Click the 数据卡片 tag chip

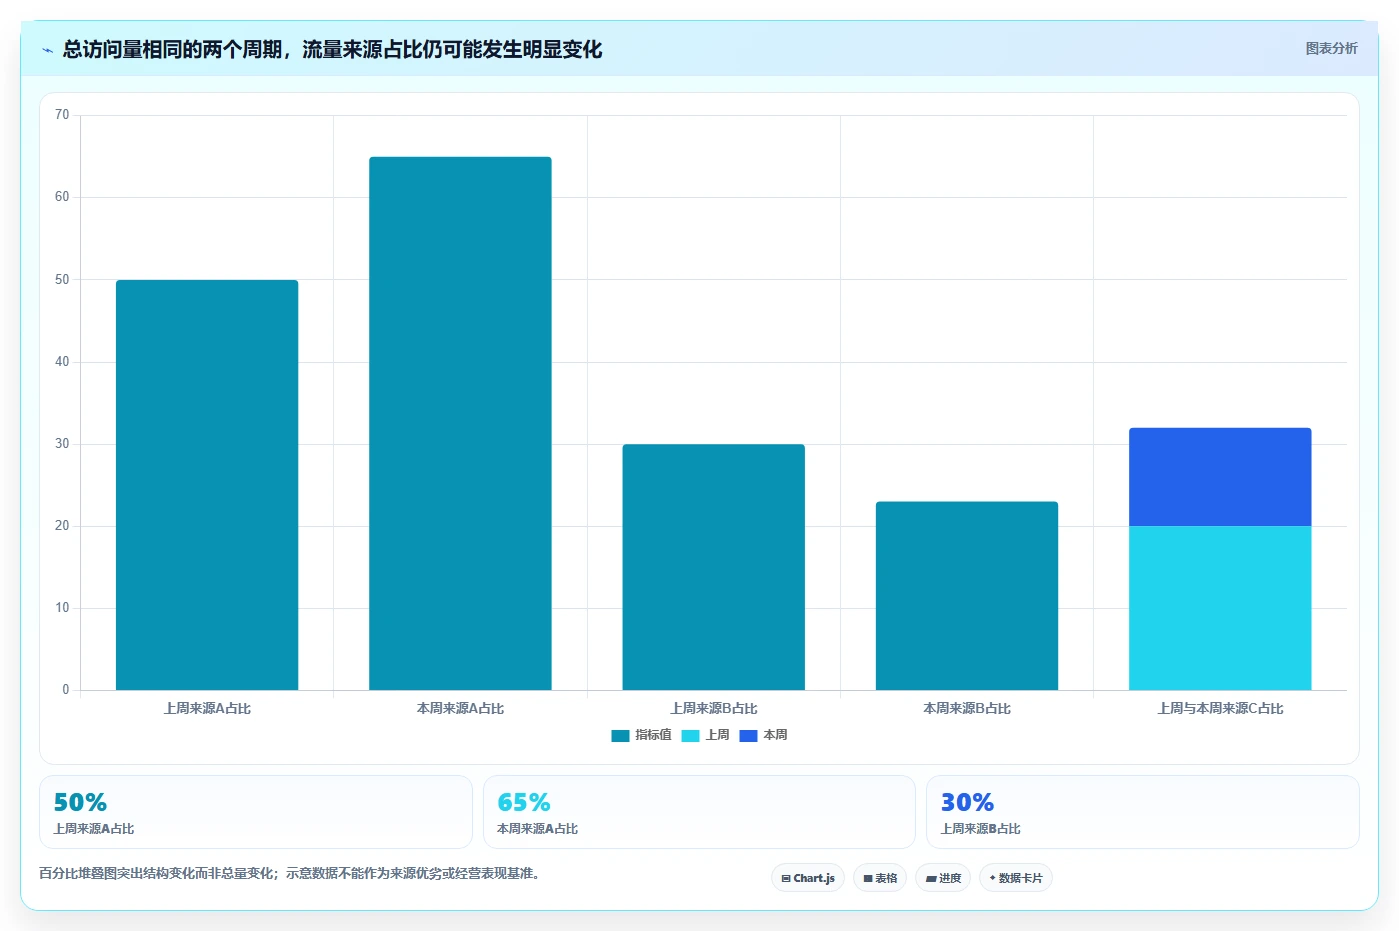[1016, 878]
